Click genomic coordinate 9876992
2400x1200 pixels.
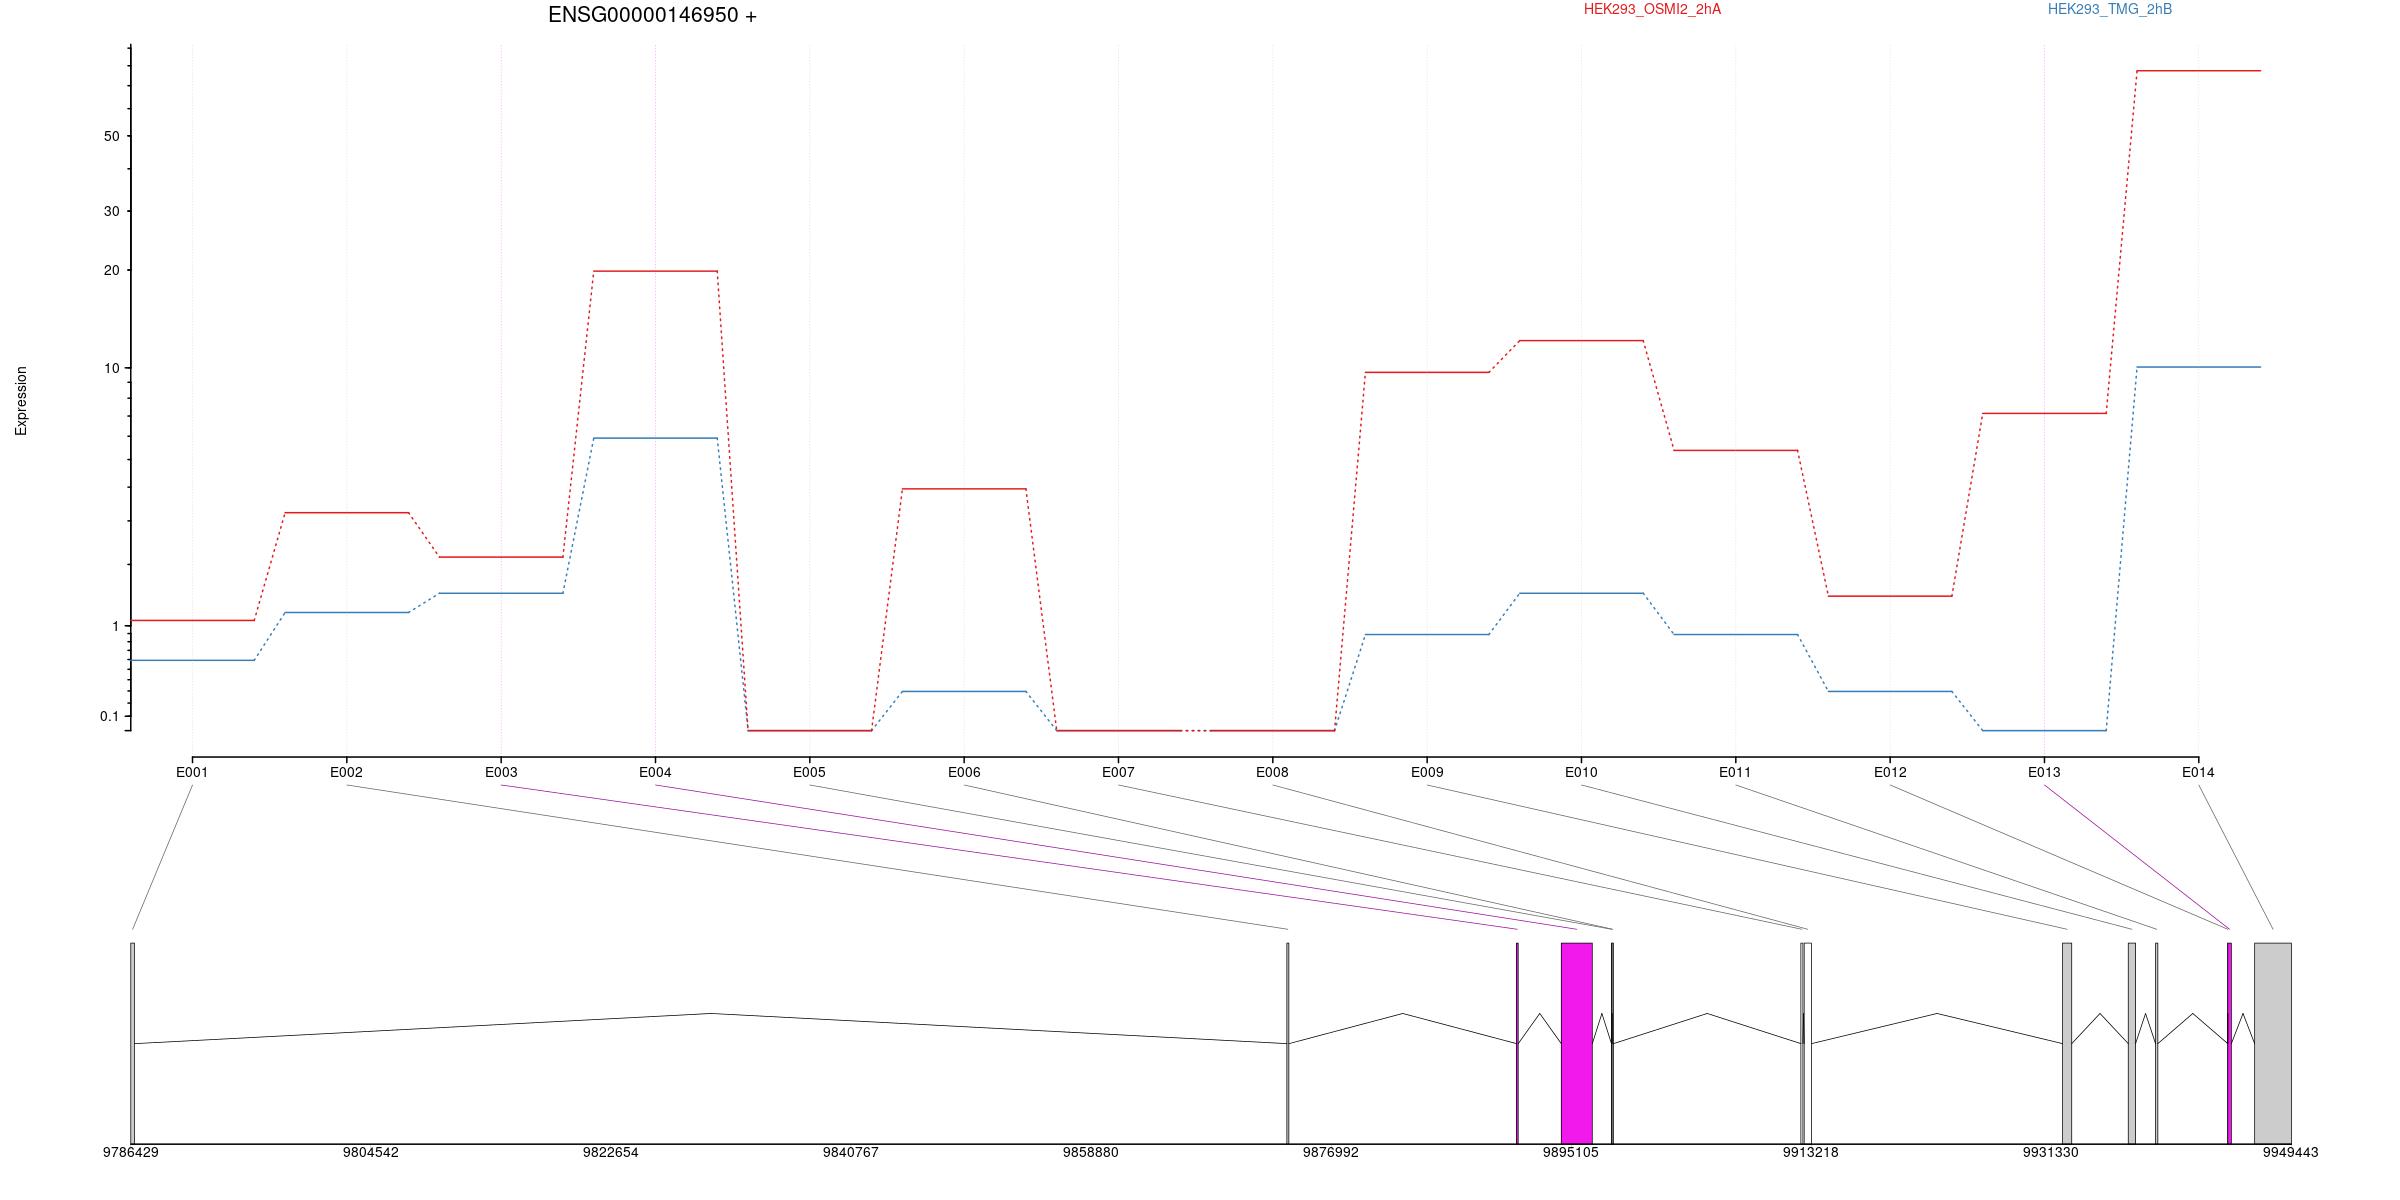[1331, 1152]
